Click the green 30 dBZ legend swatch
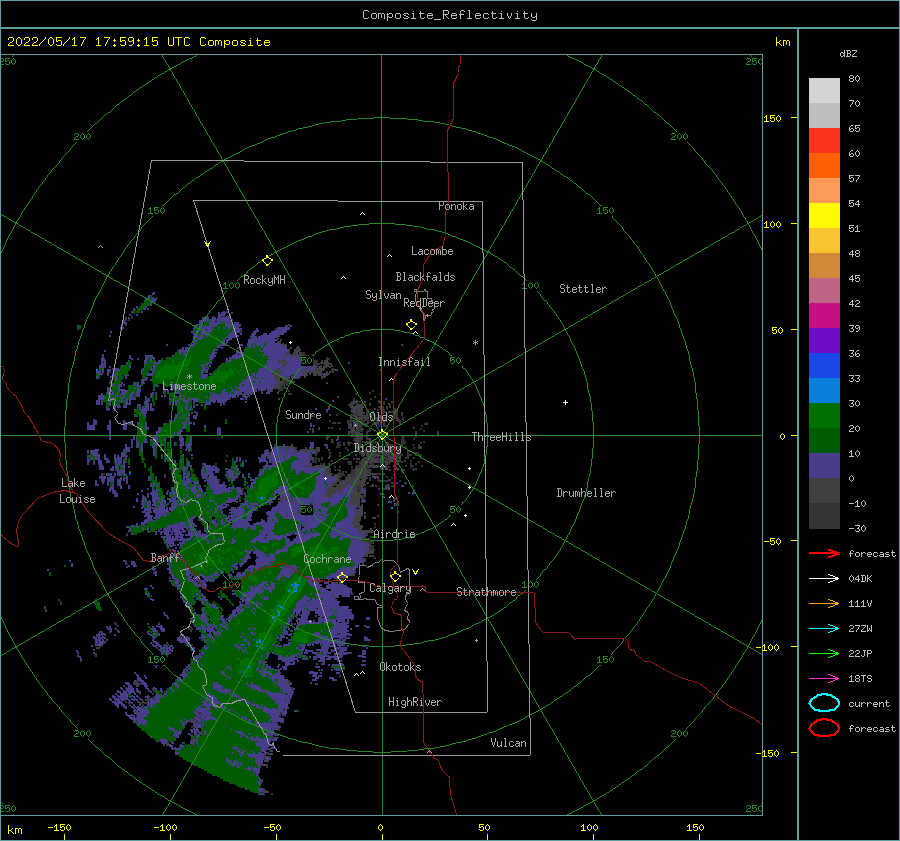The image size is (900, 841). [824, 415]
